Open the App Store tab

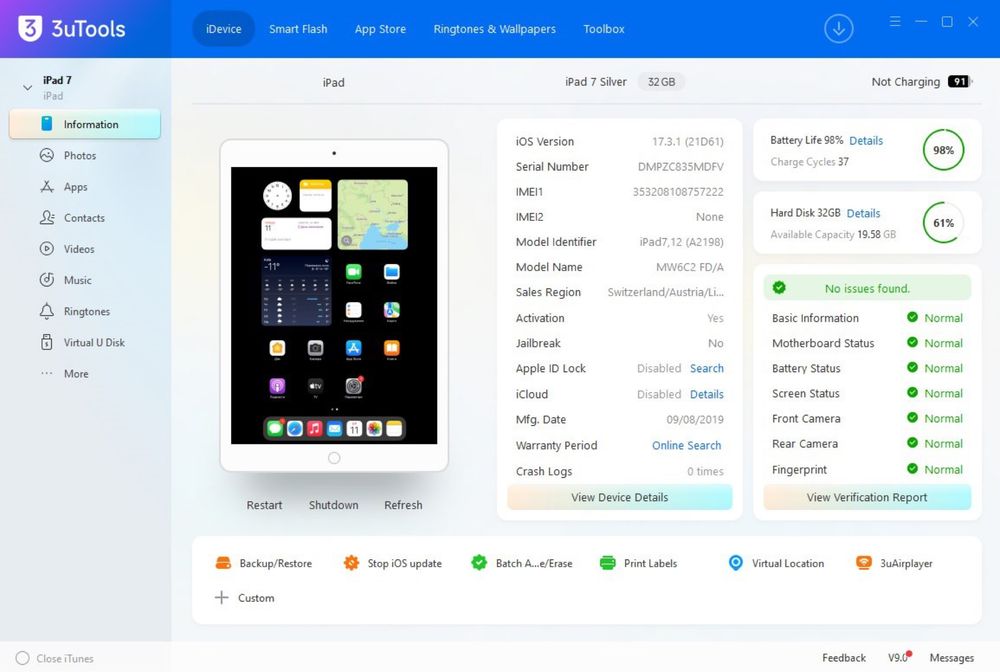pos(380,29)
